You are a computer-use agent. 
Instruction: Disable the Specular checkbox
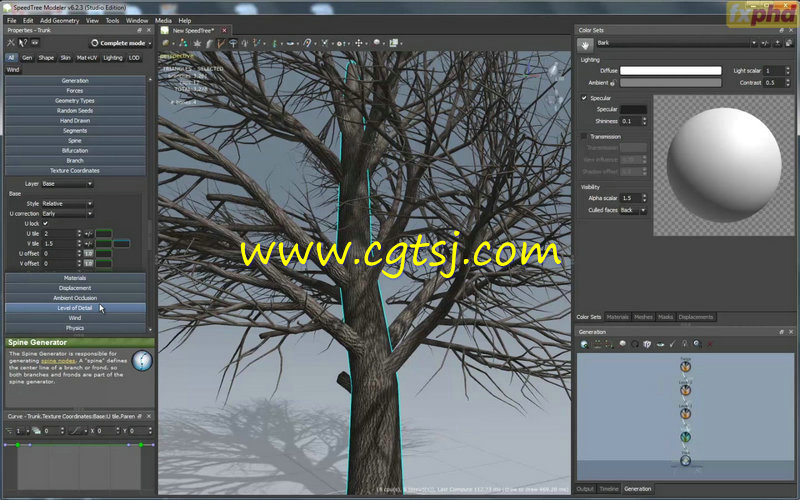584,98
